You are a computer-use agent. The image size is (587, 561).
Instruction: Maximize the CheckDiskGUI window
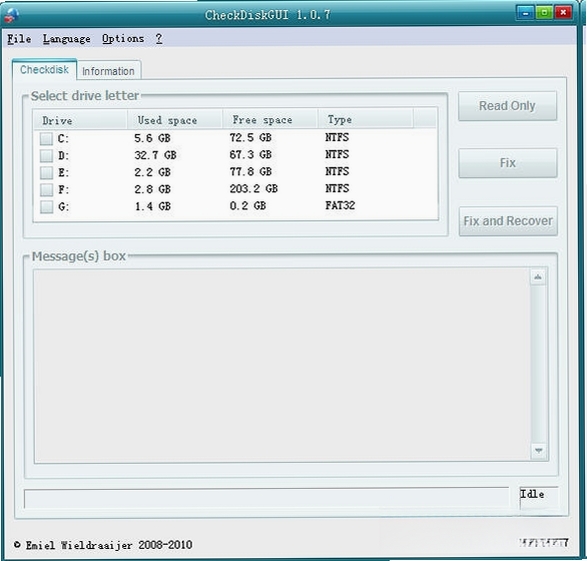[x=544, y=13]
